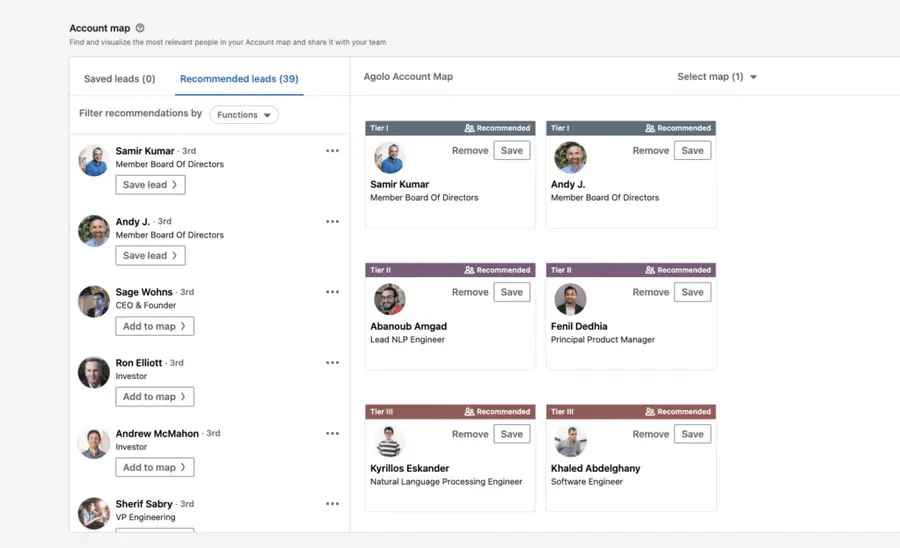Click Andrew McMahon's profile photo
This screenshot has width=900, height=548.
pyautogui.click(x=94, y=442)
